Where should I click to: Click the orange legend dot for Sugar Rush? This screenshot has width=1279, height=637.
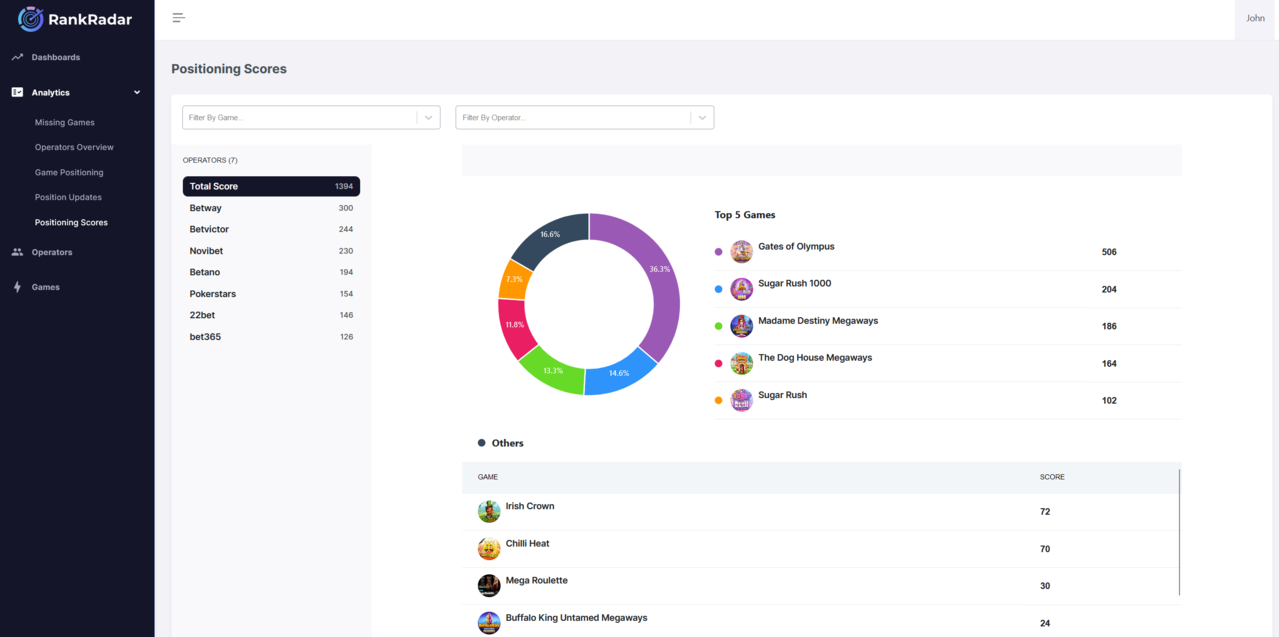pos(718,400)
